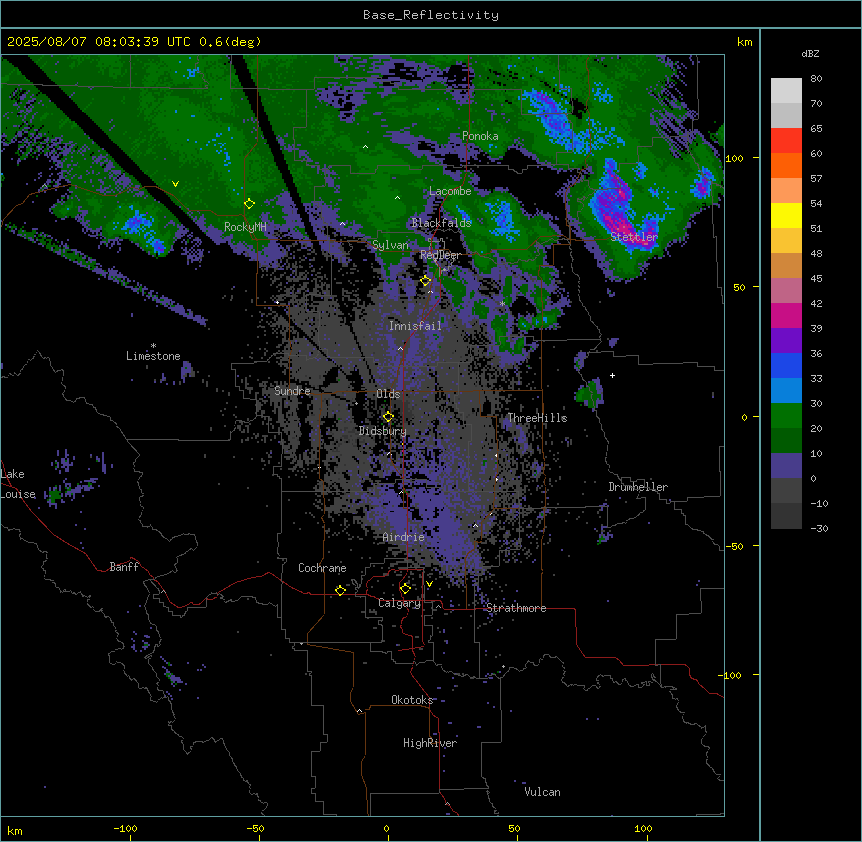The image size is (862, 842).
Task: Click the Banff label
Action: (124, 567)
